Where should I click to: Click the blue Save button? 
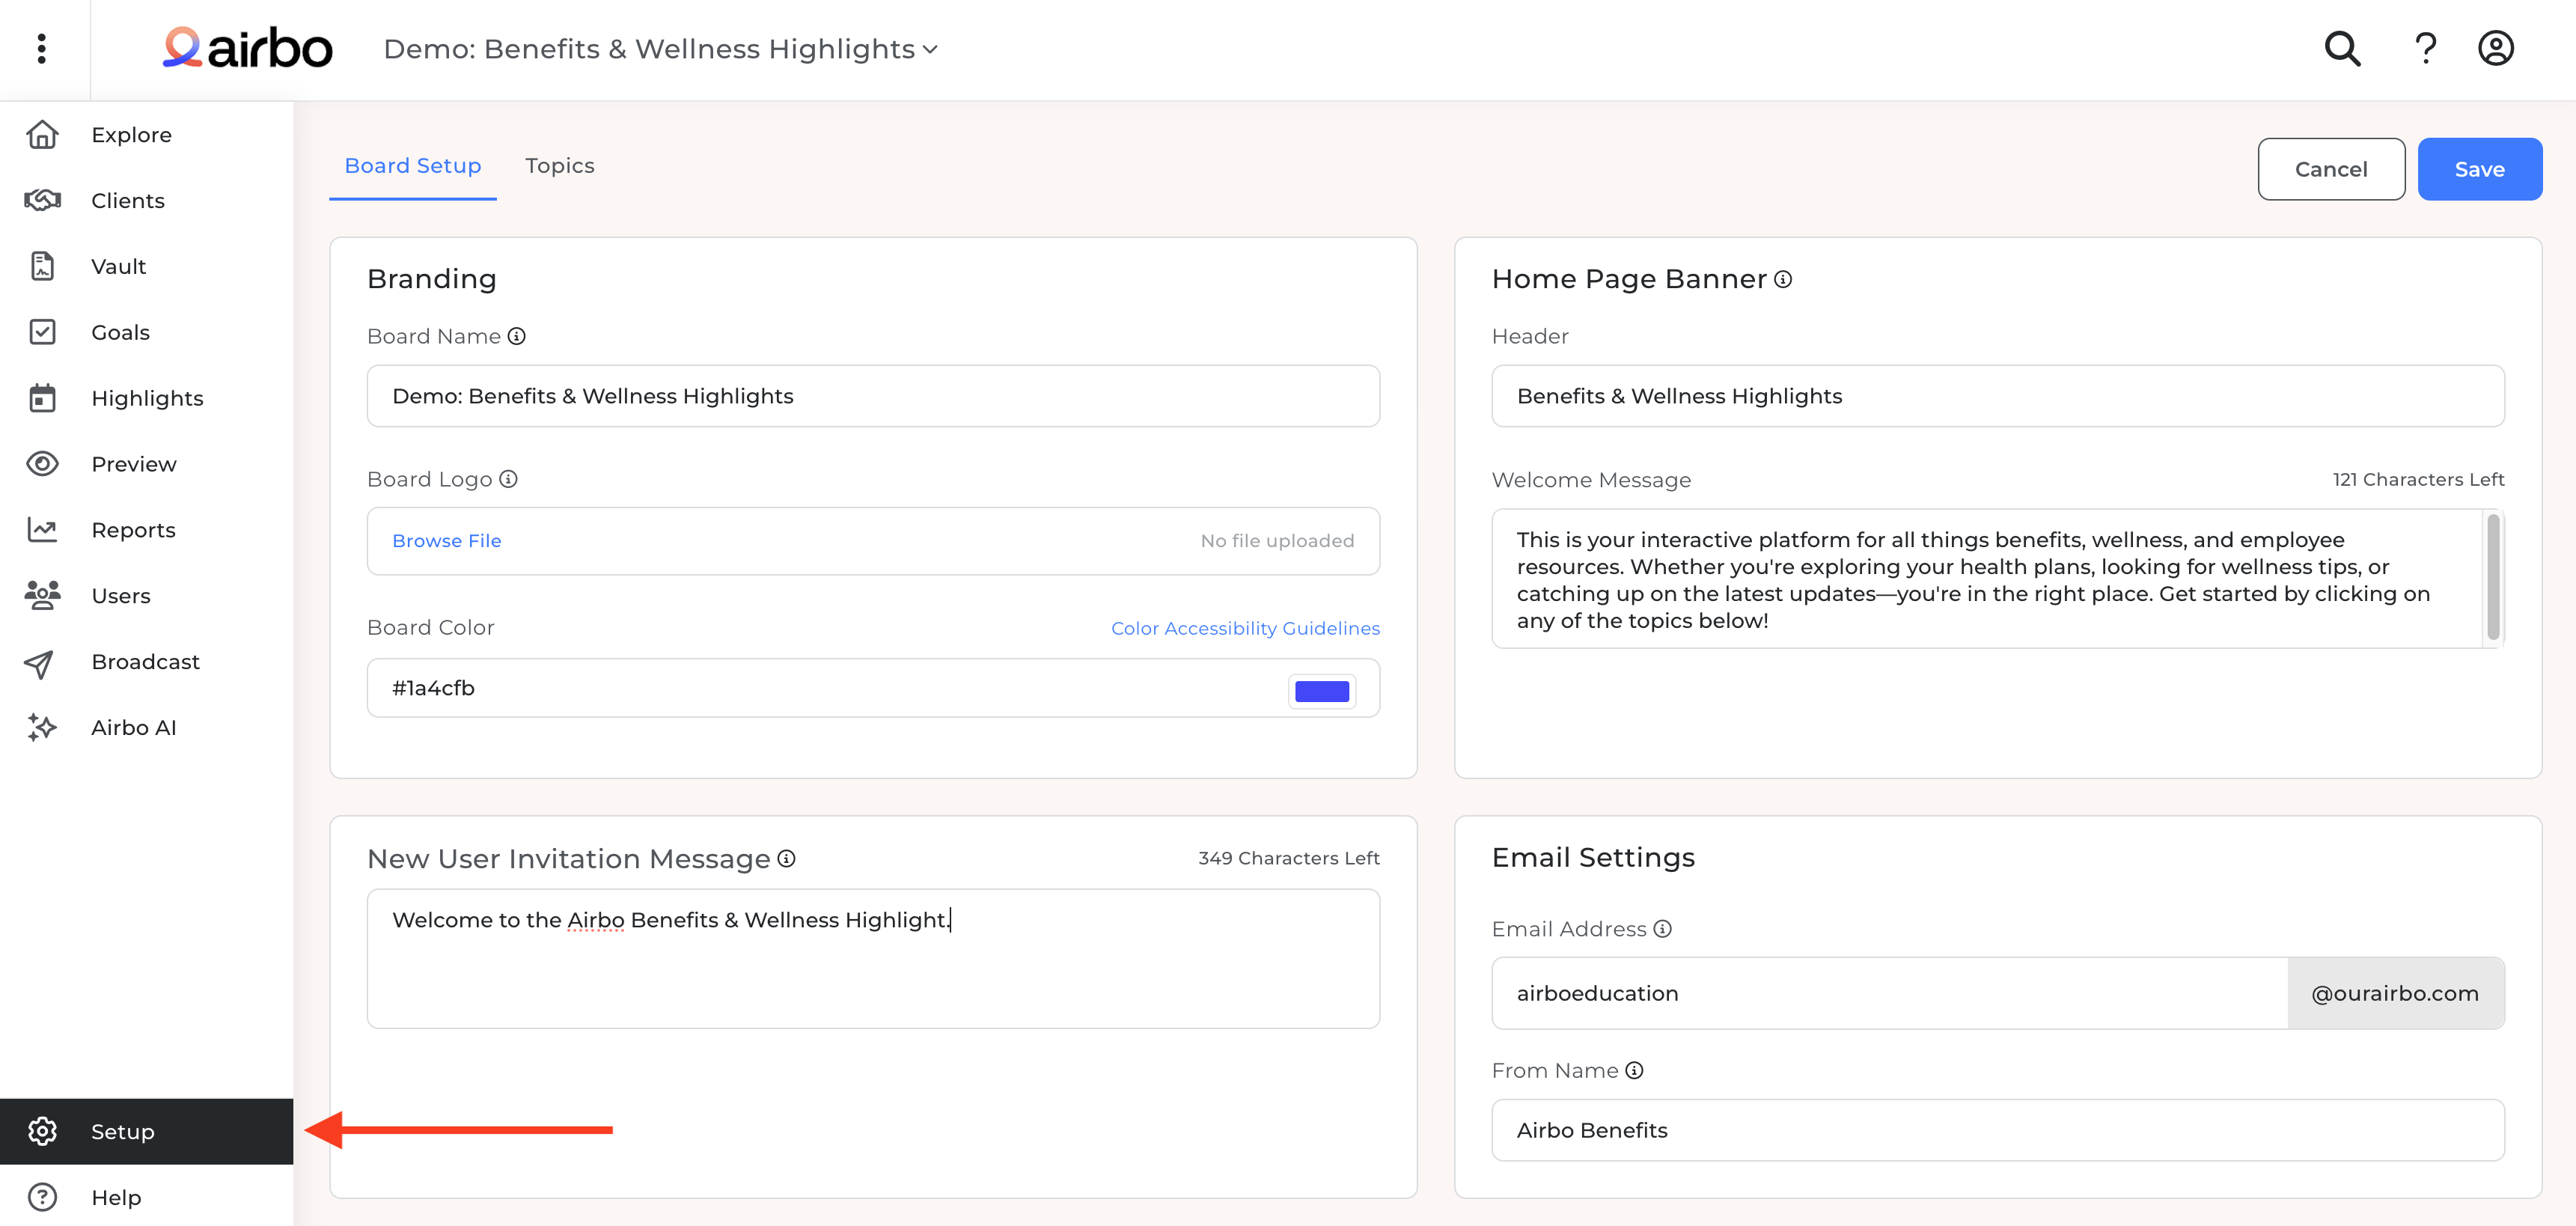tap(2479, 169)
